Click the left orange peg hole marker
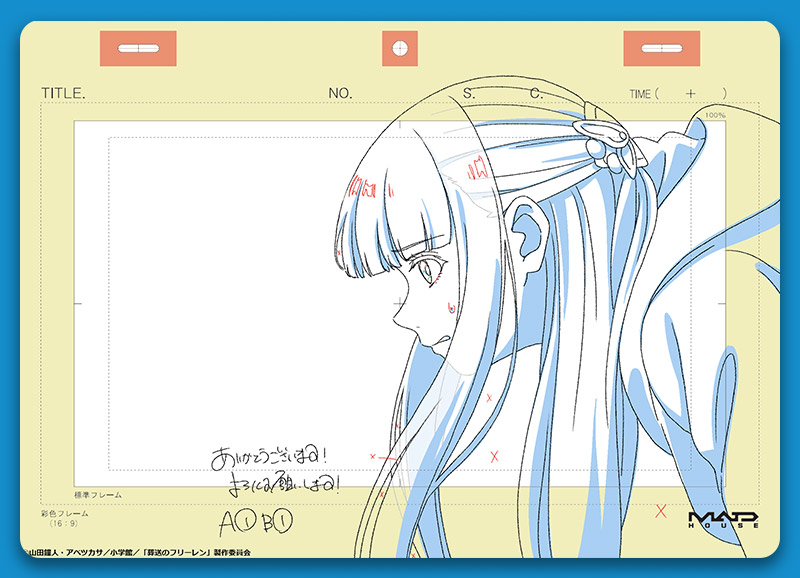The image size is (800, 578). click(138, 48)
